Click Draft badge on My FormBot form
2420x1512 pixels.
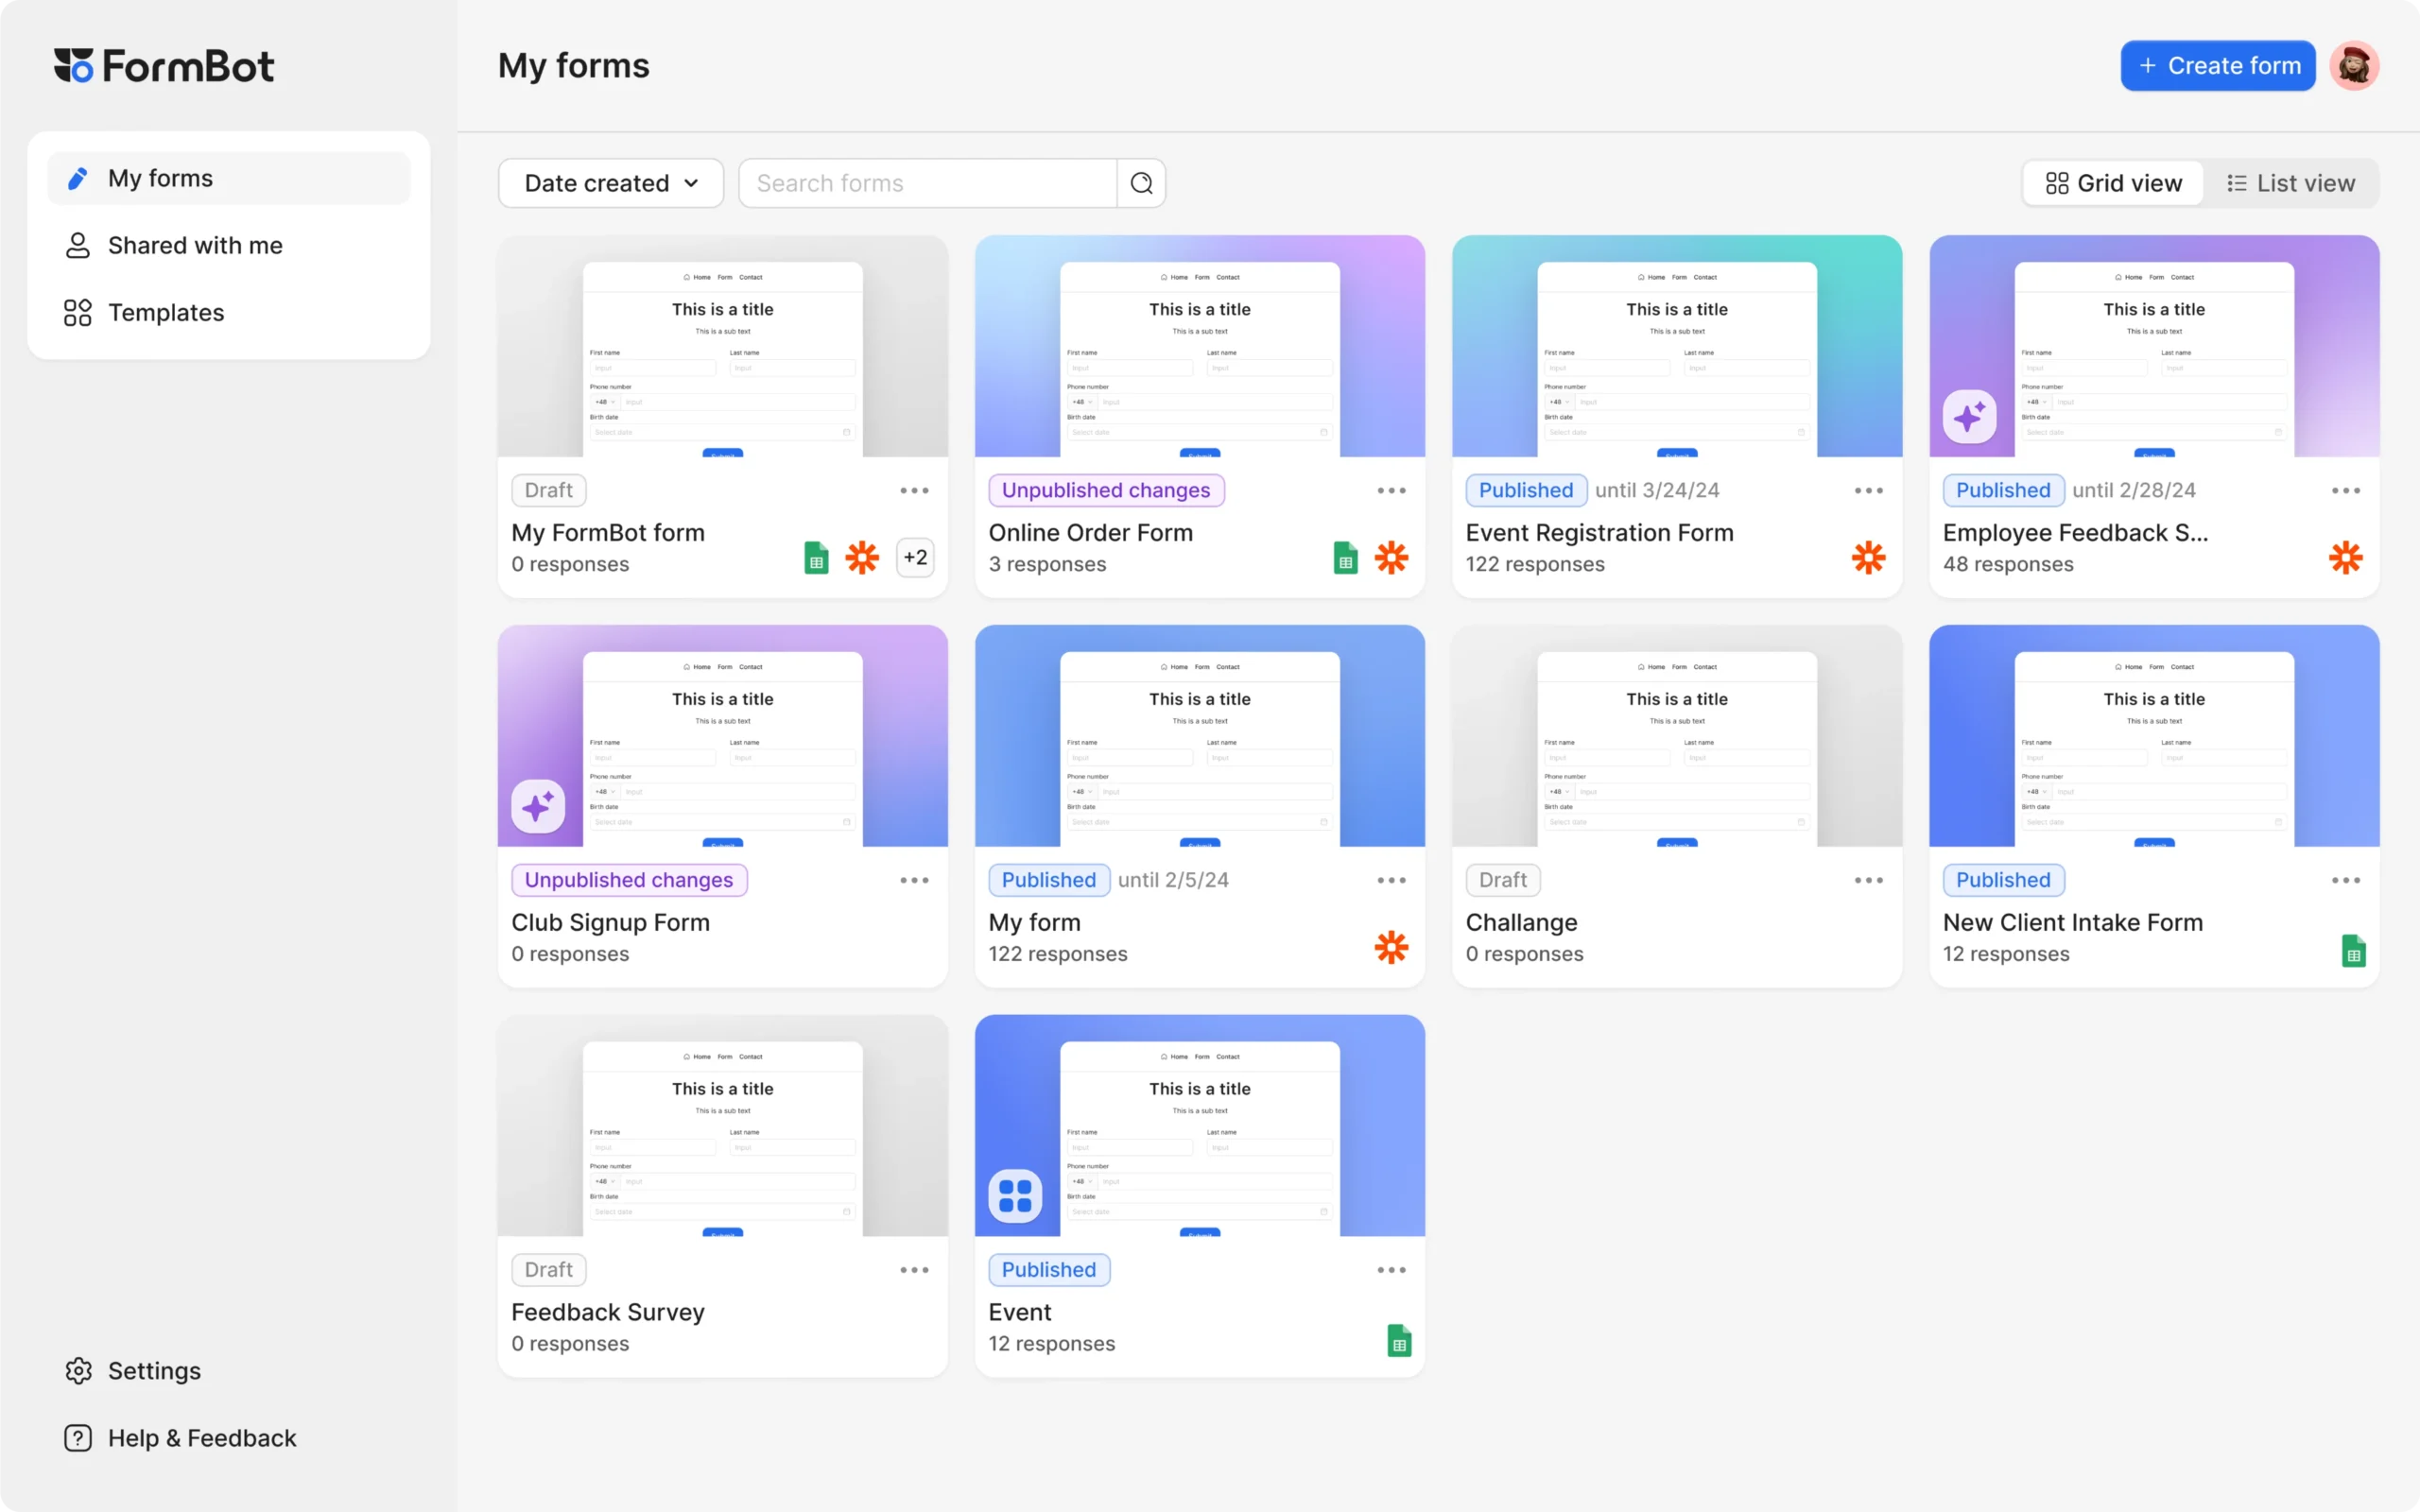549,490
